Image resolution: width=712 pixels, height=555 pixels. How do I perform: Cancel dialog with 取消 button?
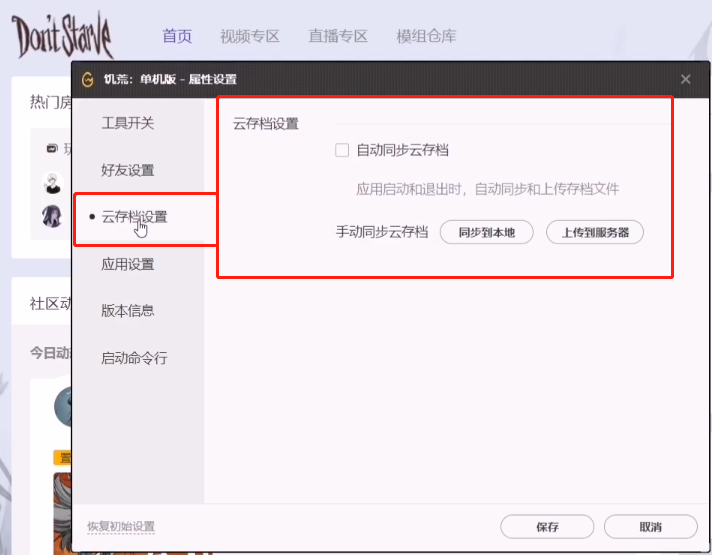click(x=650, y=527)
